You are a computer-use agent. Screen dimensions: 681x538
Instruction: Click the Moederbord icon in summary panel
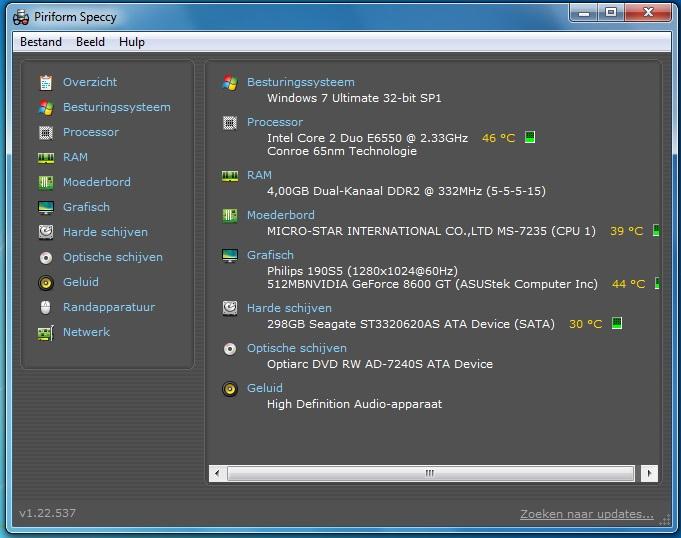(230, 215)
